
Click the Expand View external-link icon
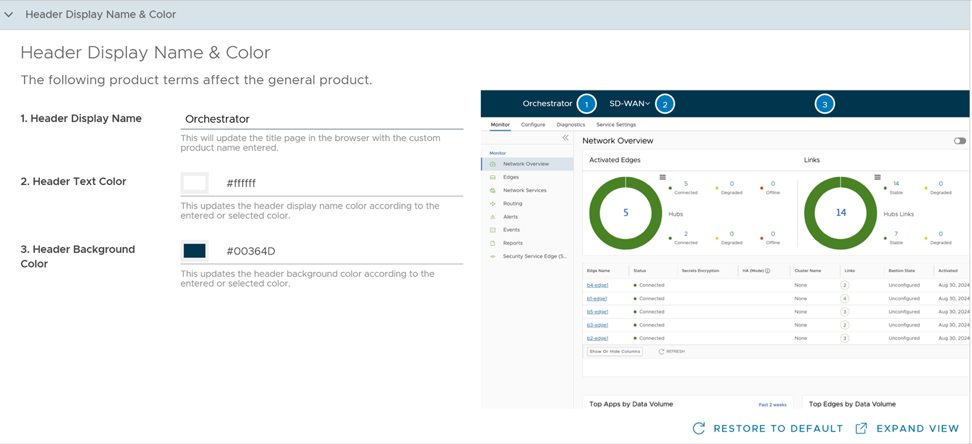[861, 428]
